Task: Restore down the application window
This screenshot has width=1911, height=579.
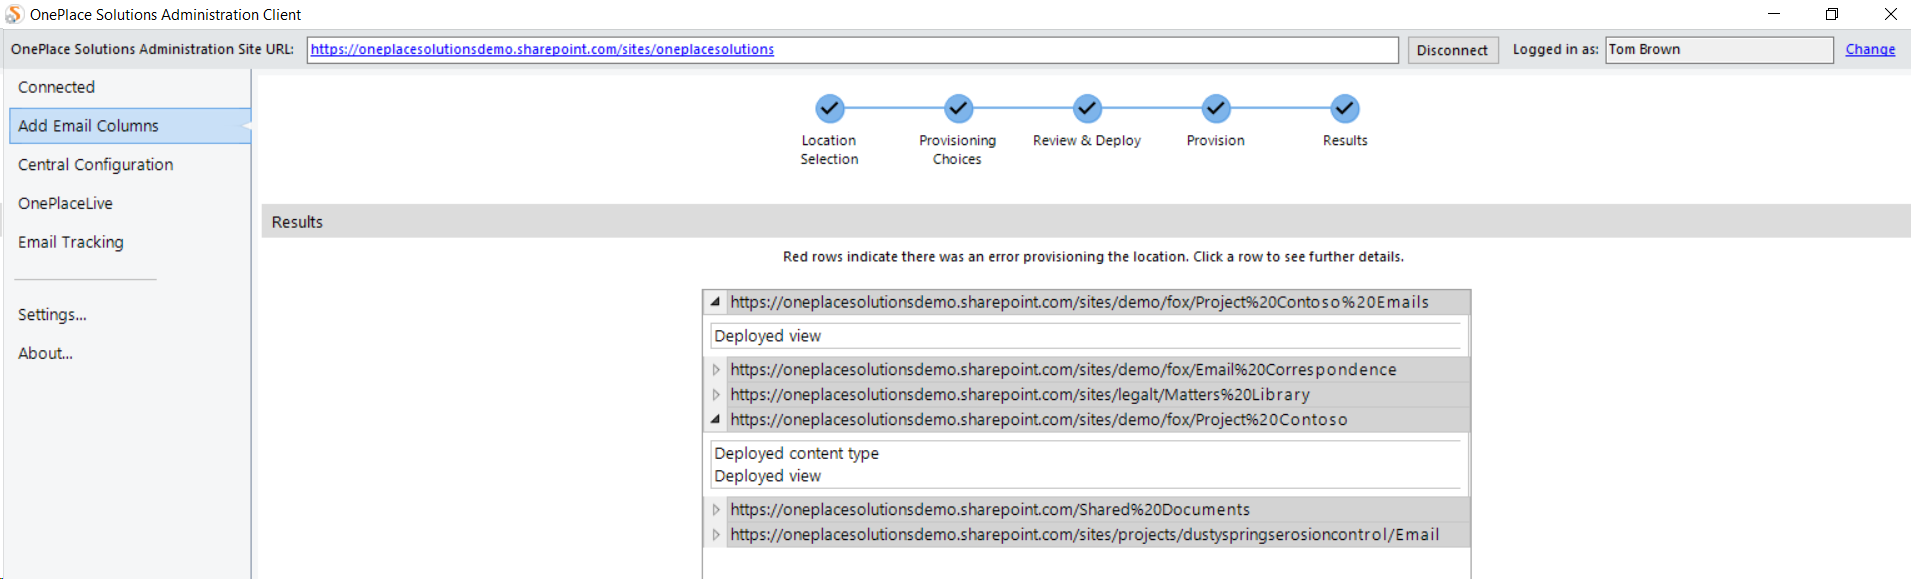Action: (x=1832, y=14)
